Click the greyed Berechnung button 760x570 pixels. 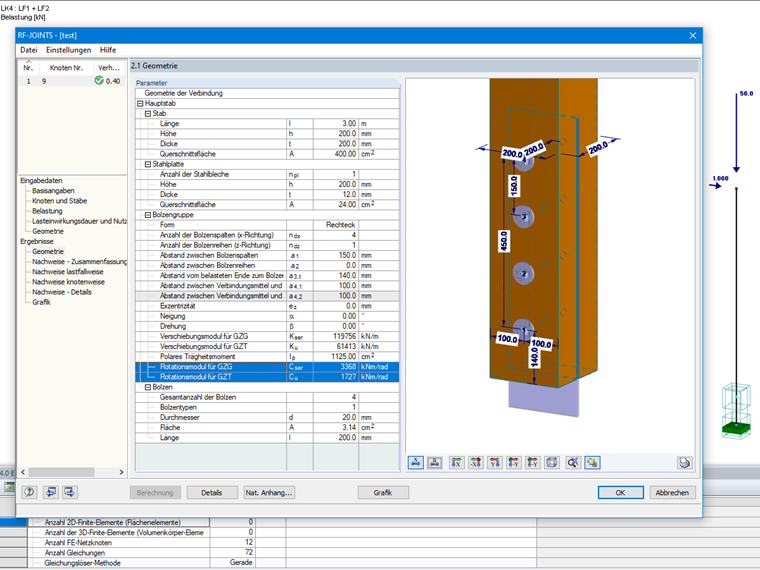(155, 492)
